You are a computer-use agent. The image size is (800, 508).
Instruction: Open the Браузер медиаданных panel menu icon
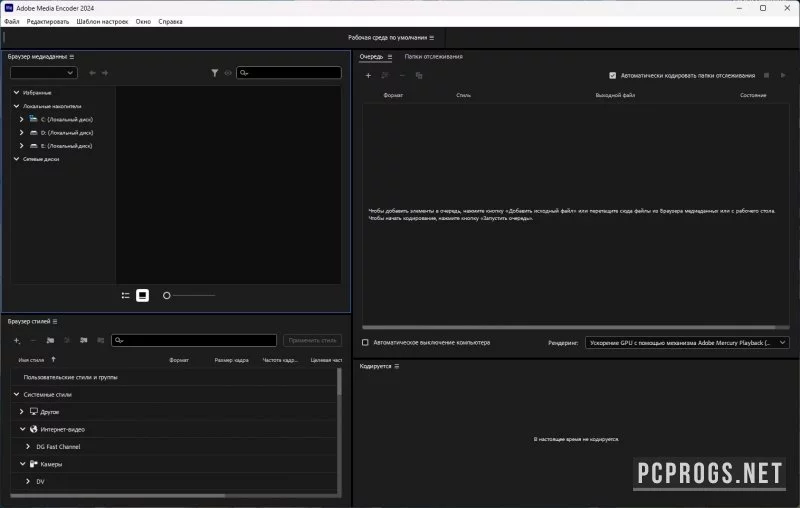tap(72, 57)
